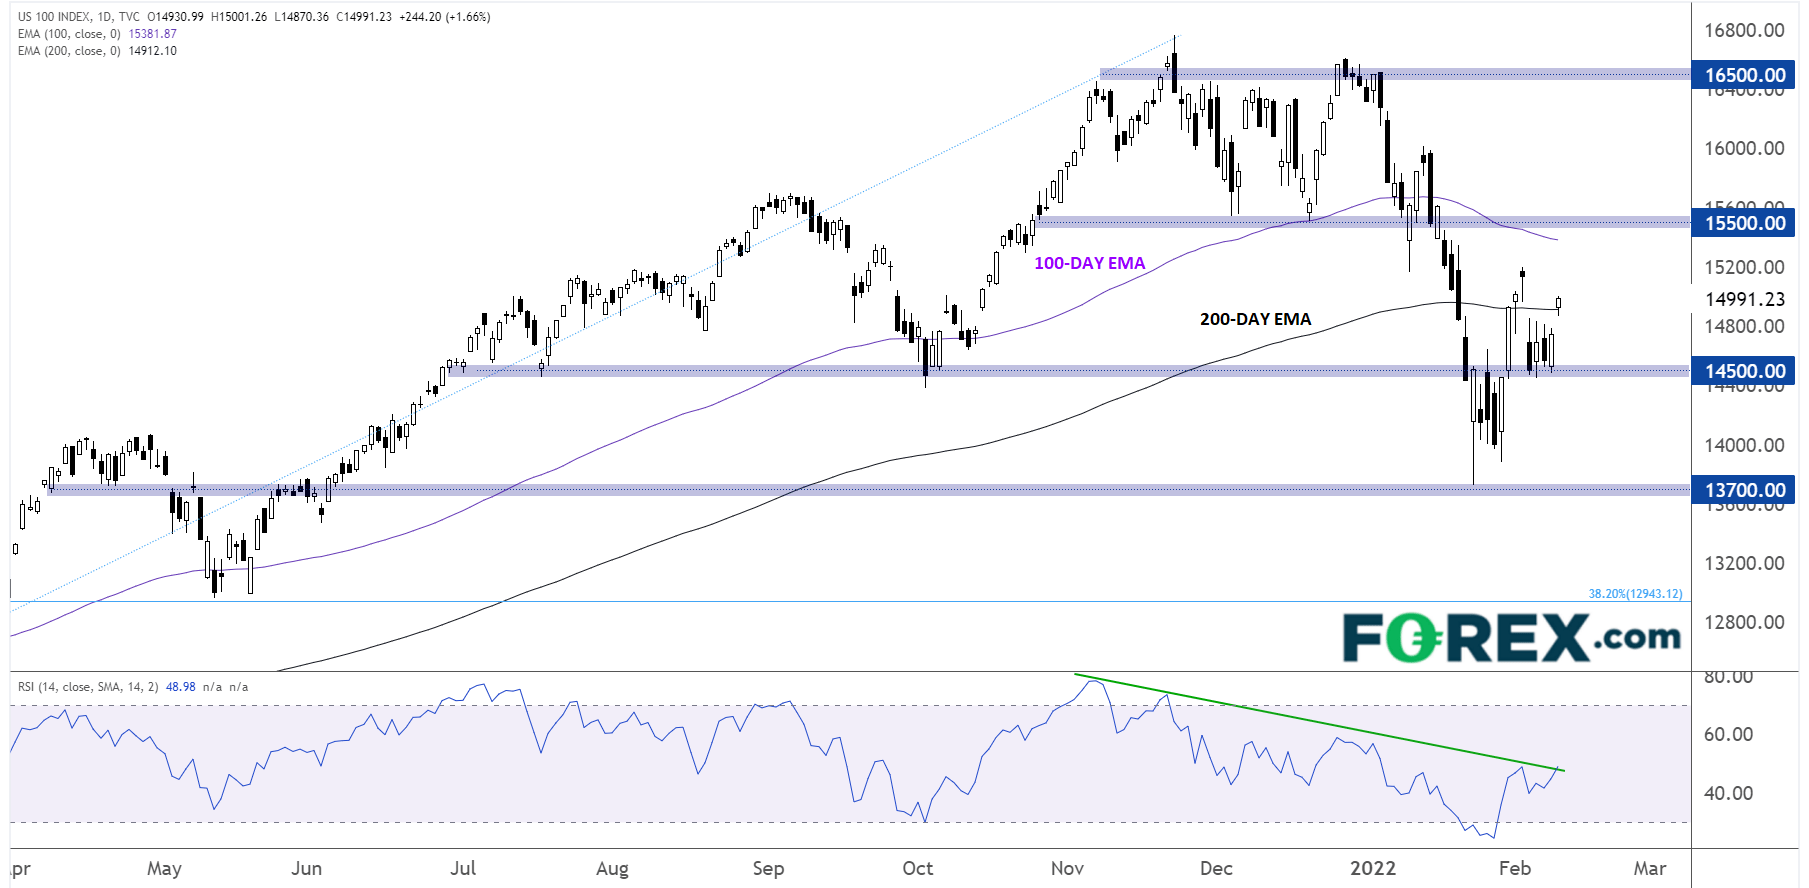Click the 38.20% Fibonacci retracement label

[x=1635, y=594]
